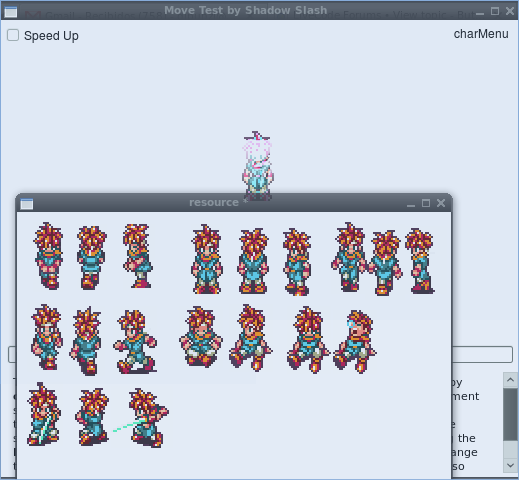
Task: Maximize the resource window
Action: pos(426,203)
